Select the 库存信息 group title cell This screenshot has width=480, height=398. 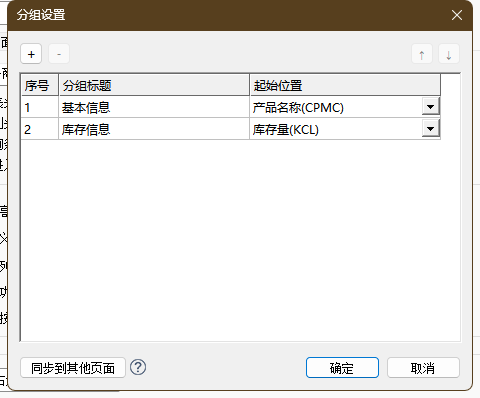click(x=154, y=129)
